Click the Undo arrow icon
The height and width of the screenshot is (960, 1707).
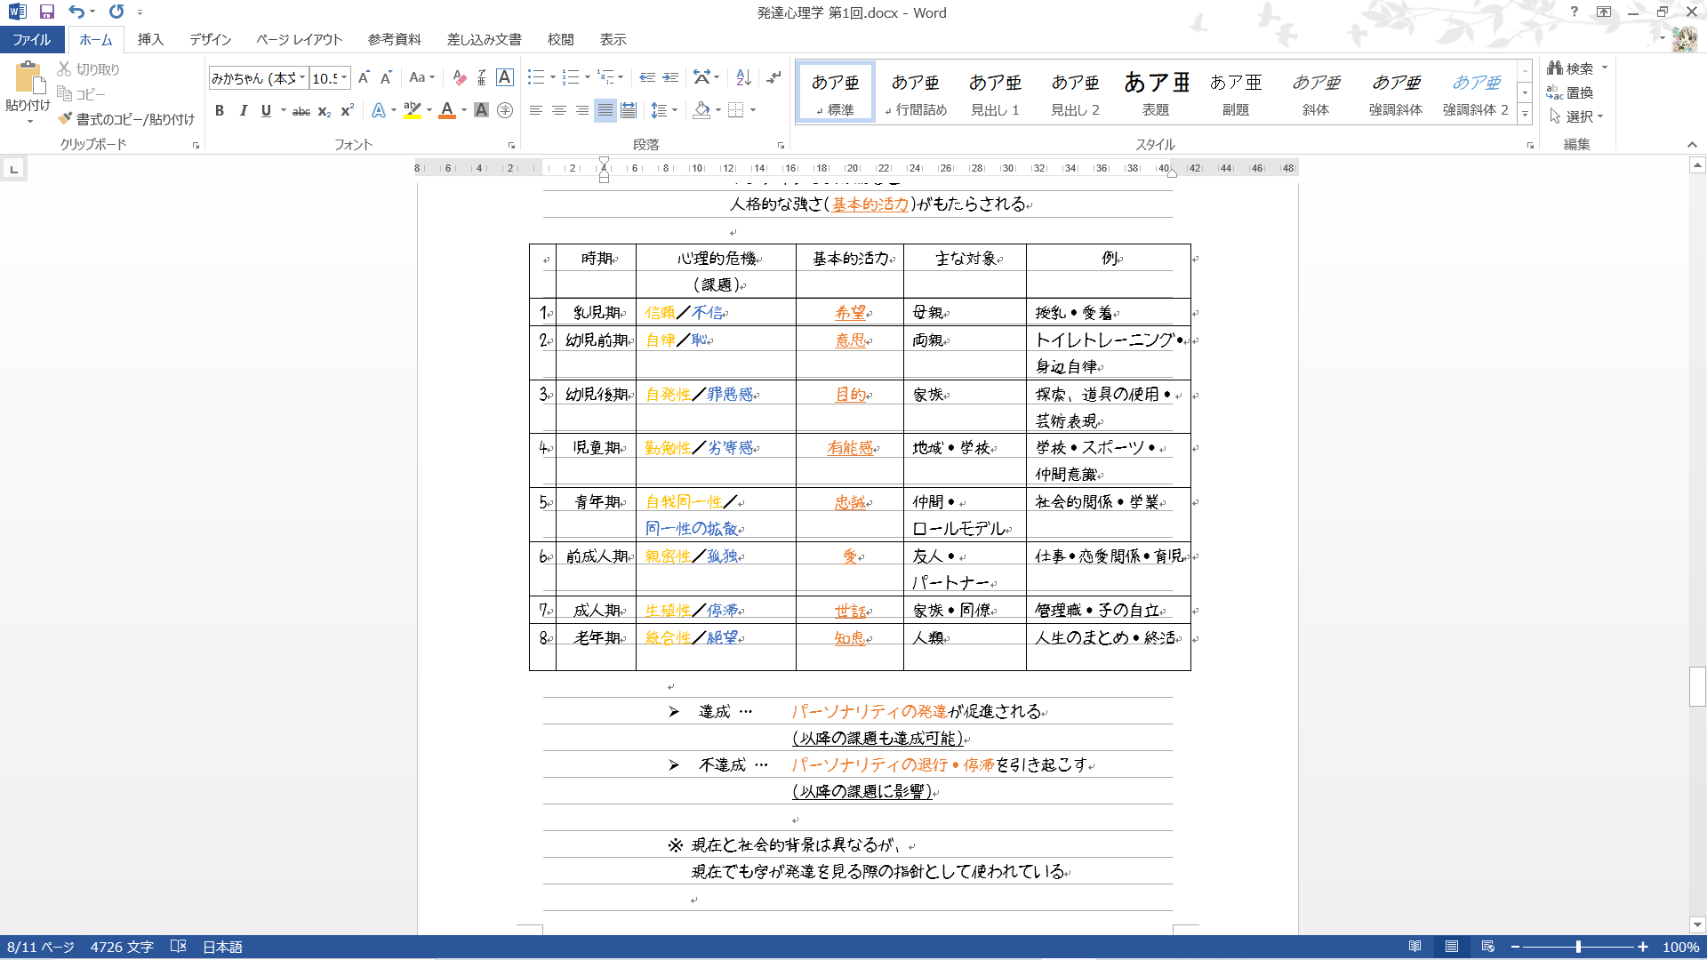[x=76, y=12]
